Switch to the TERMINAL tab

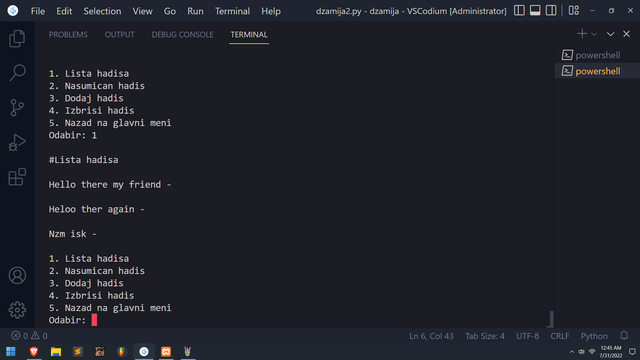pyautogui.click(x=249, y=35)
